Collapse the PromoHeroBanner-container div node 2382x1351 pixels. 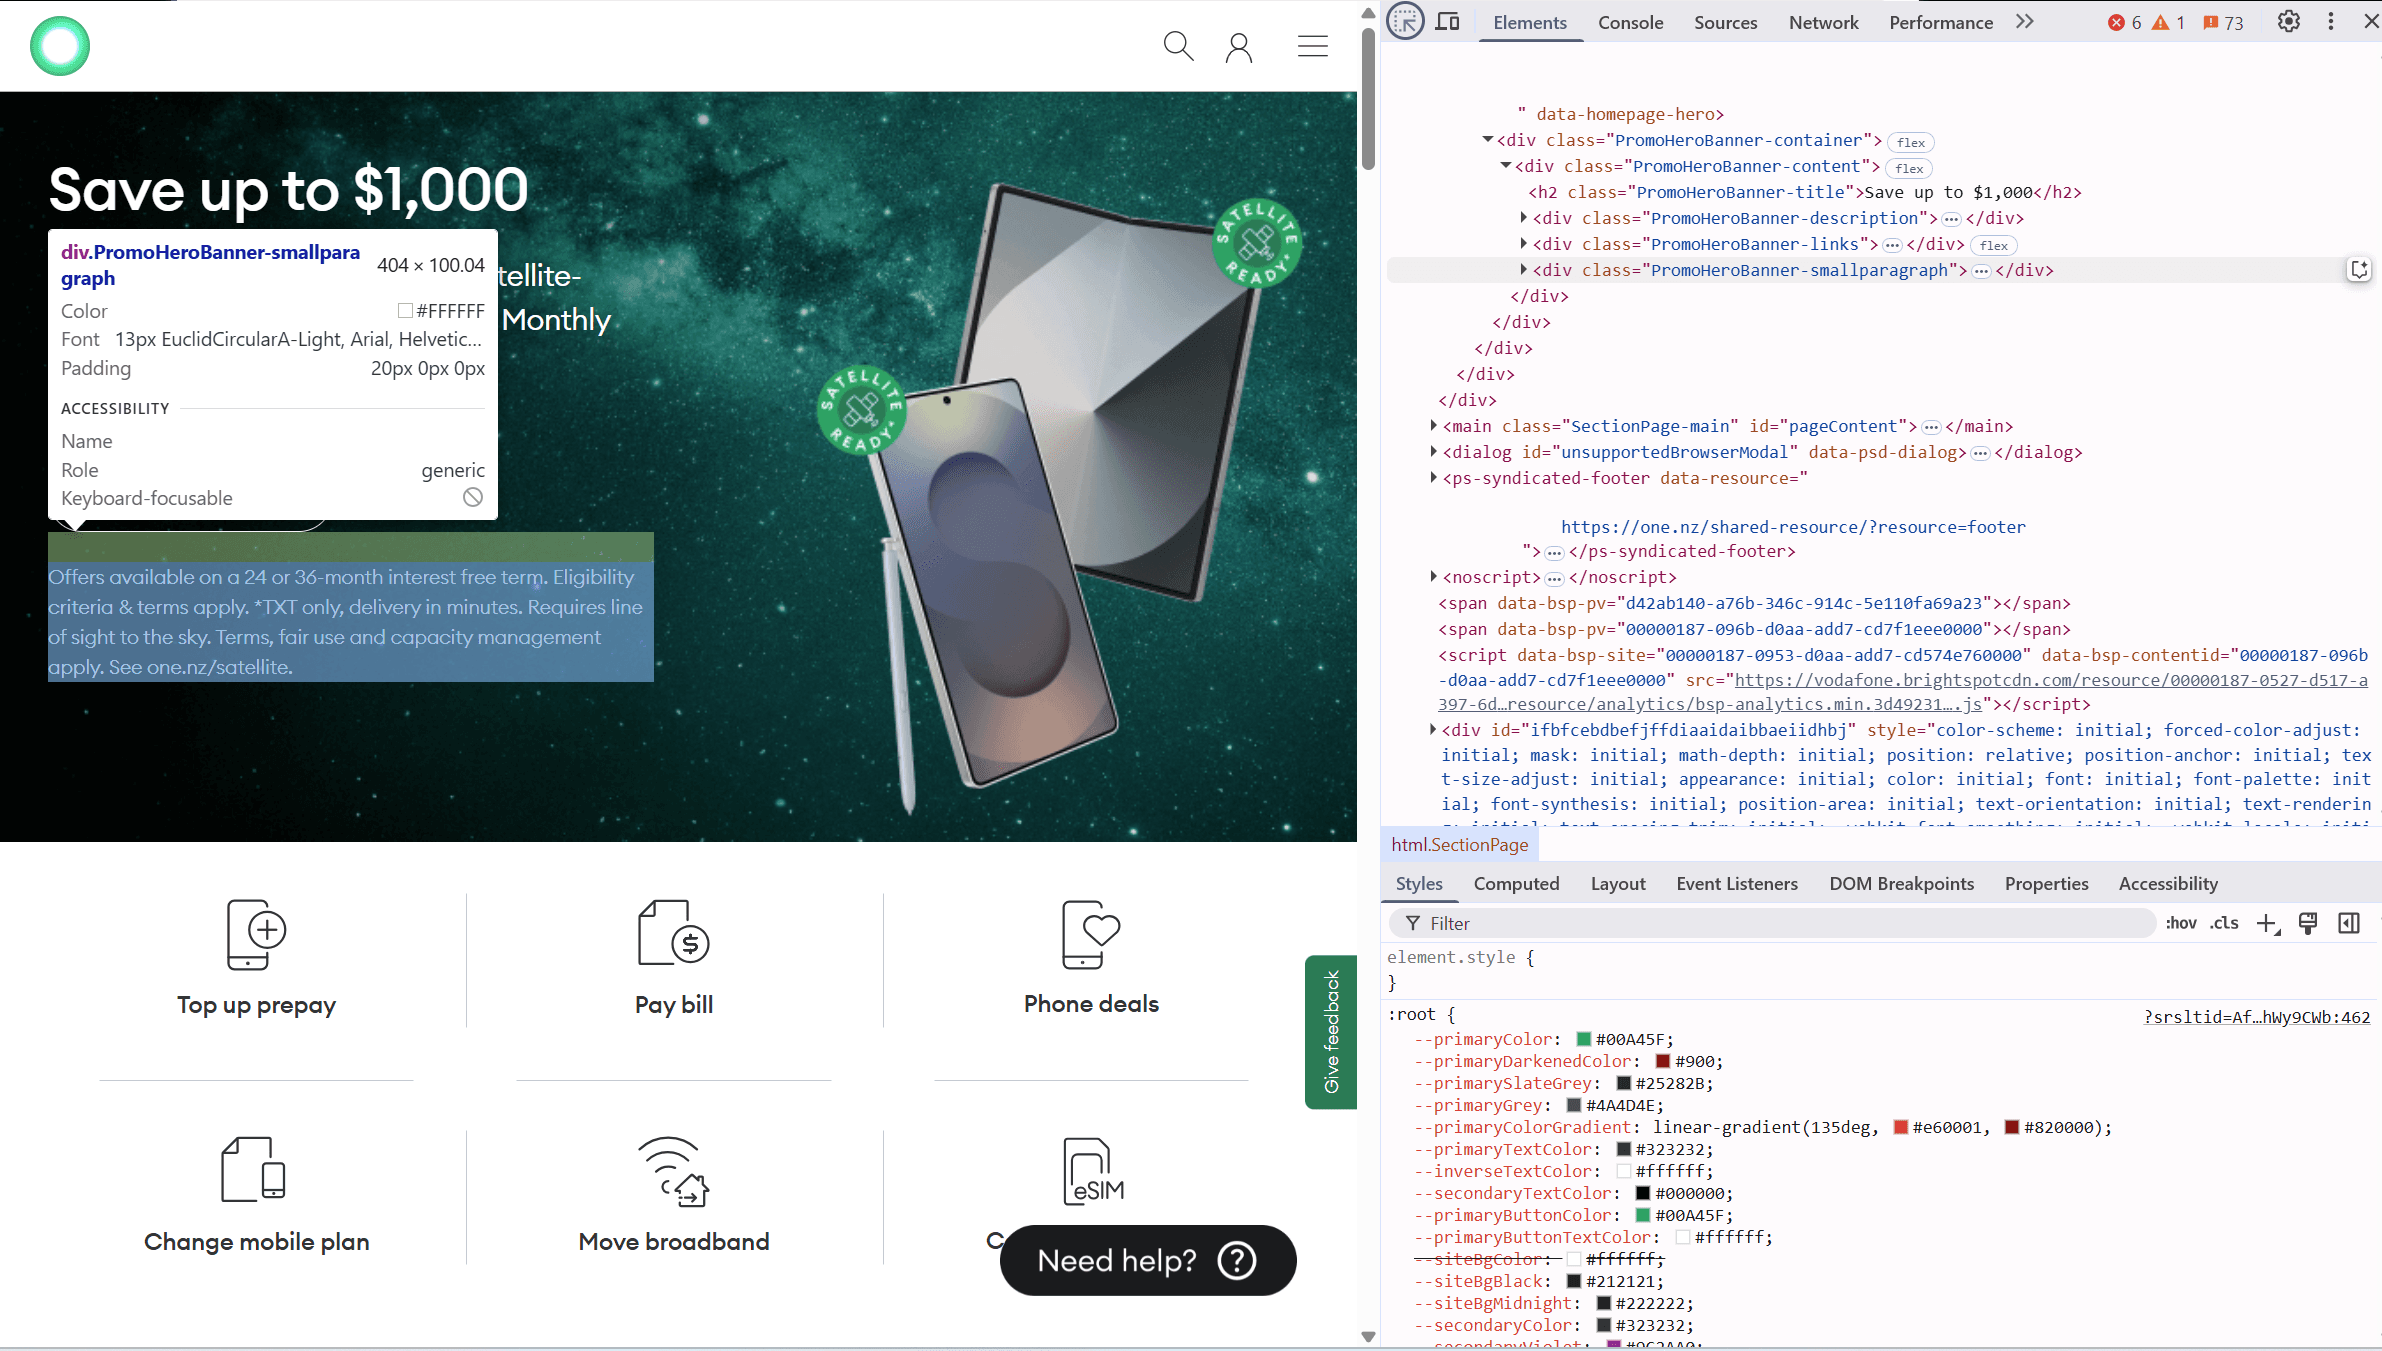(x=1488, y=140)
